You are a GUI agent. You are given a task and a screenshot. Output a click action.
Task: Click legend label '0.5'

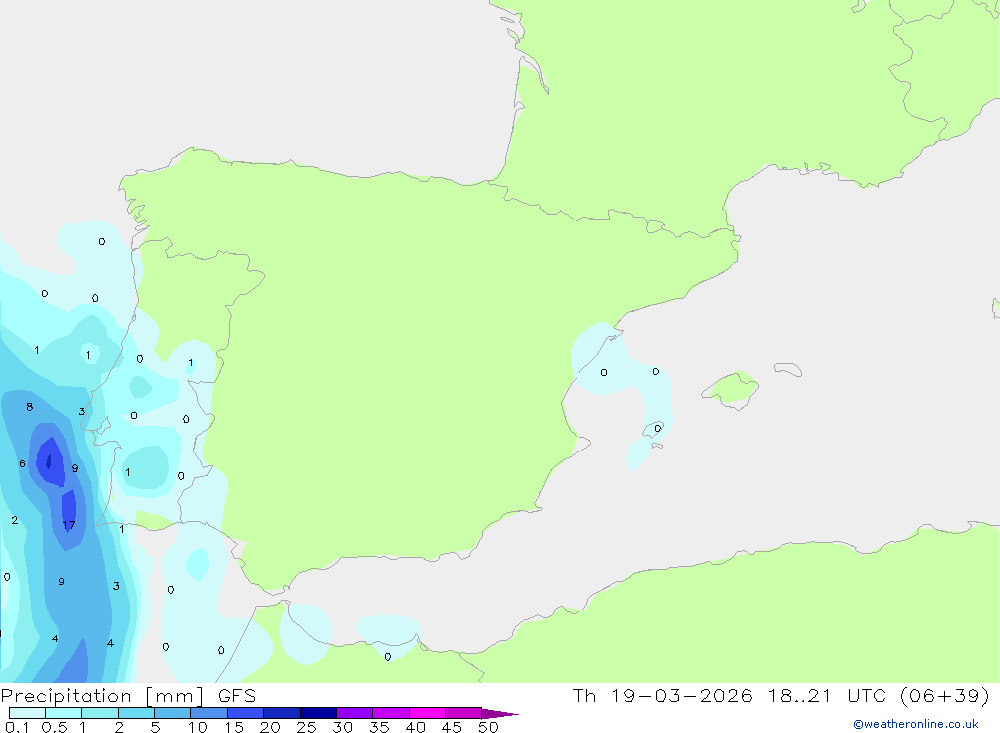54,727
